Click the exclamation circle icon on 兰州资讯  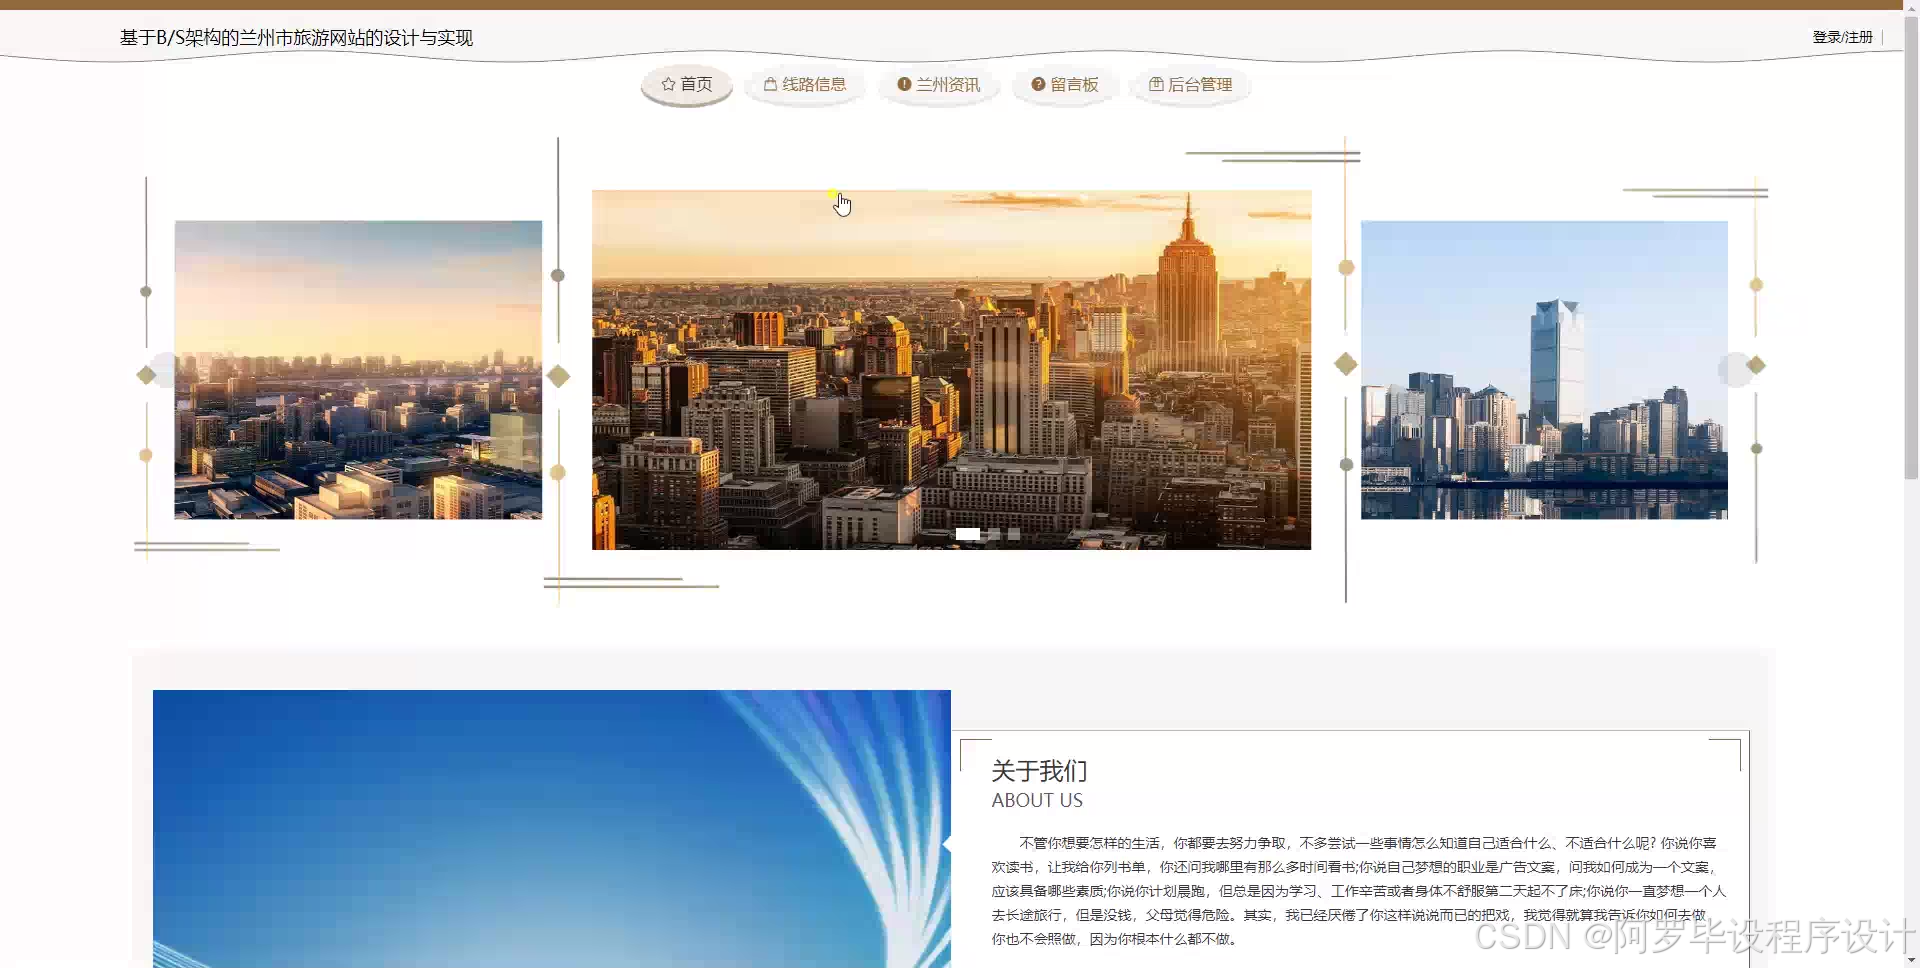903,85
